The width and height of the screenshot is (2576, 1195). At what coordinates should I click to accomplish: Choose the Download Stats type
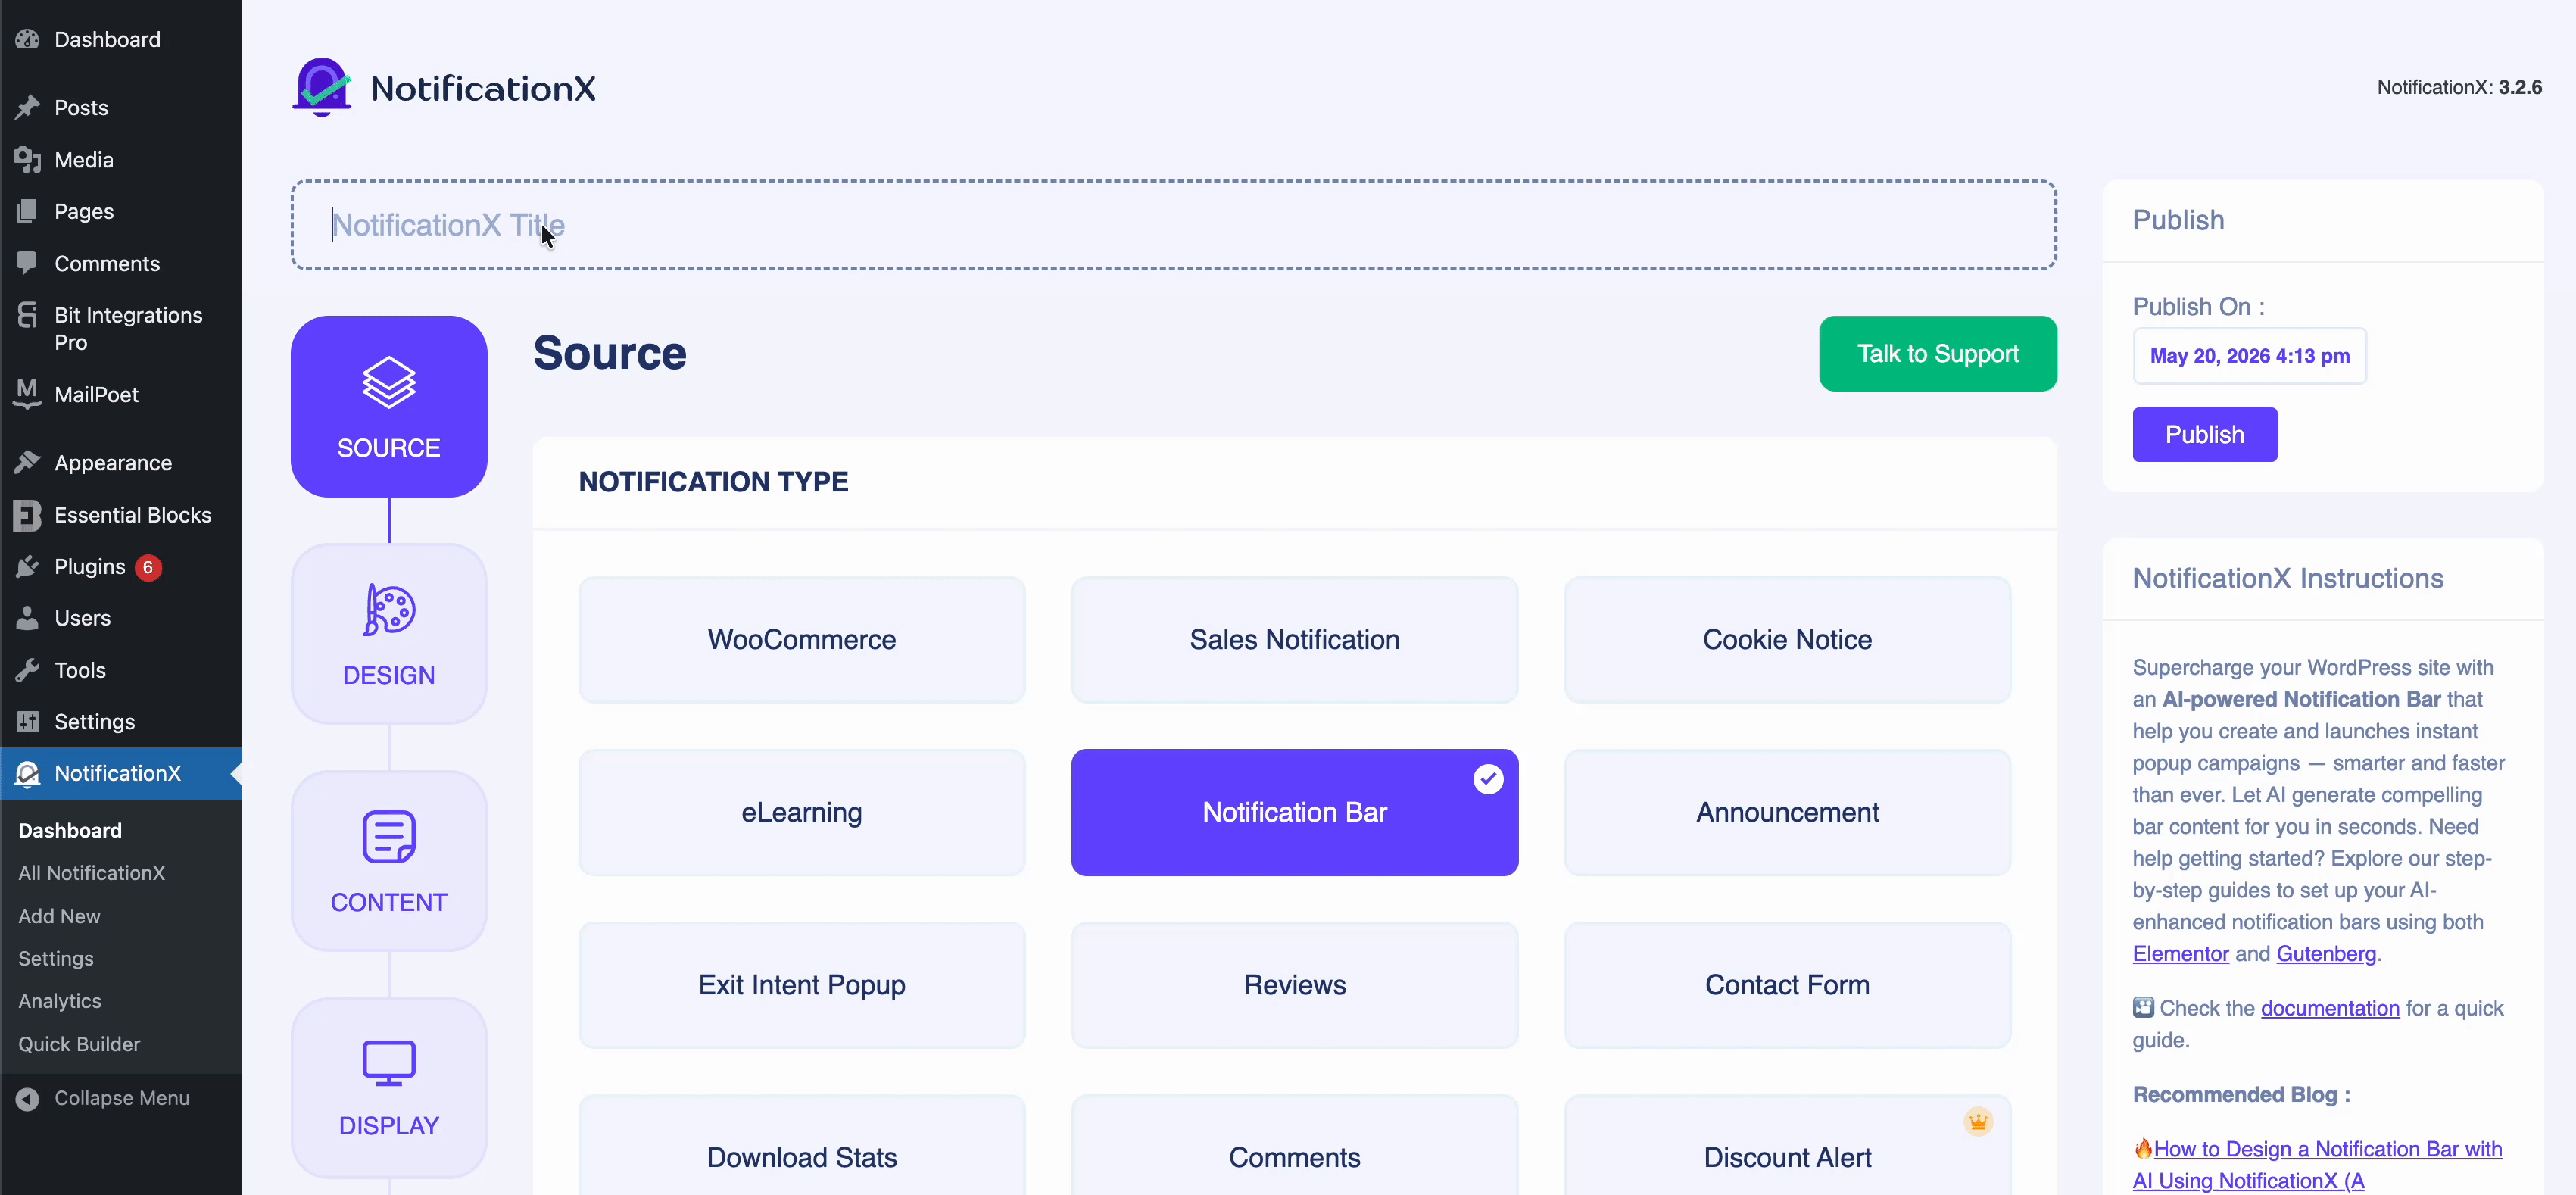[x=802, y=1145]
